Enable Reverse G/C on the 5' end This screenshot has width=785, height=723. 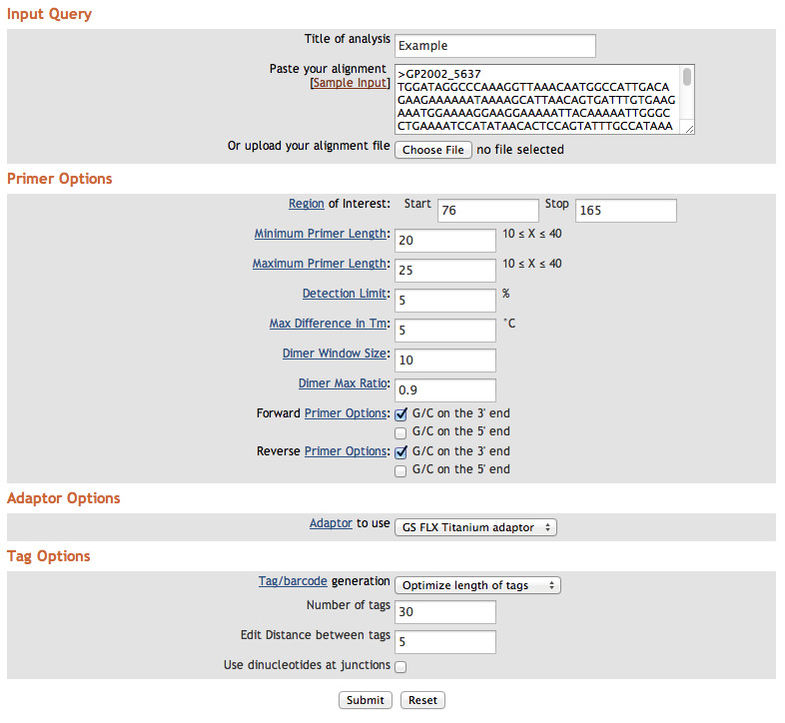point(401,471)
